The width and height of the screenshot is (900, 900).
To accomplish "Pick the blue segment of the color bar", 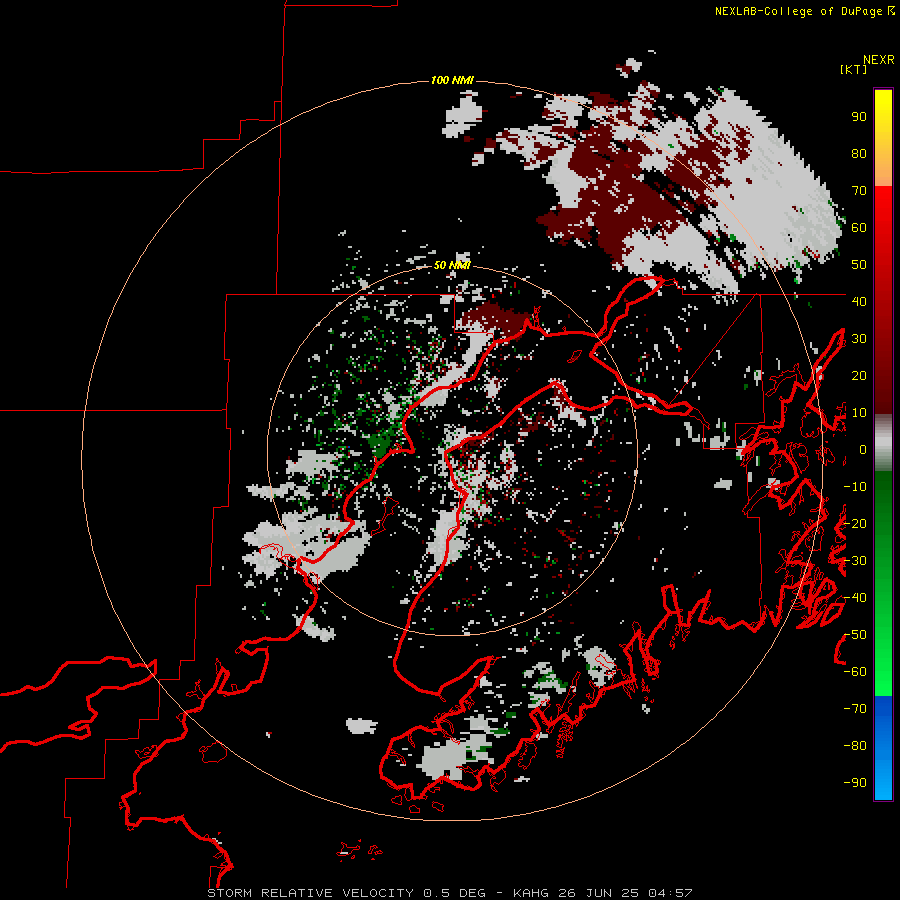I will click(883, 748).
